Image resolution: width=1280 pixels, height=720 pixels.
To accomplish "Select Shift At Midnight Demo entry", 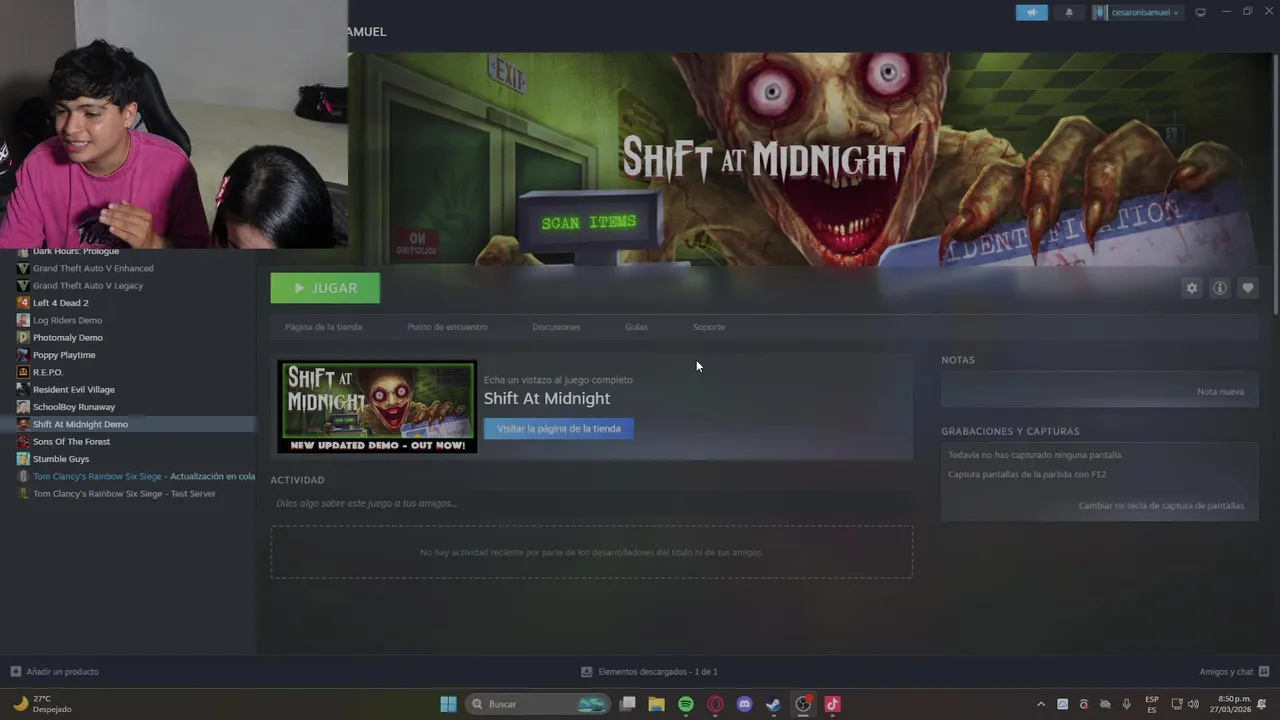I will [x=80, y=424].
